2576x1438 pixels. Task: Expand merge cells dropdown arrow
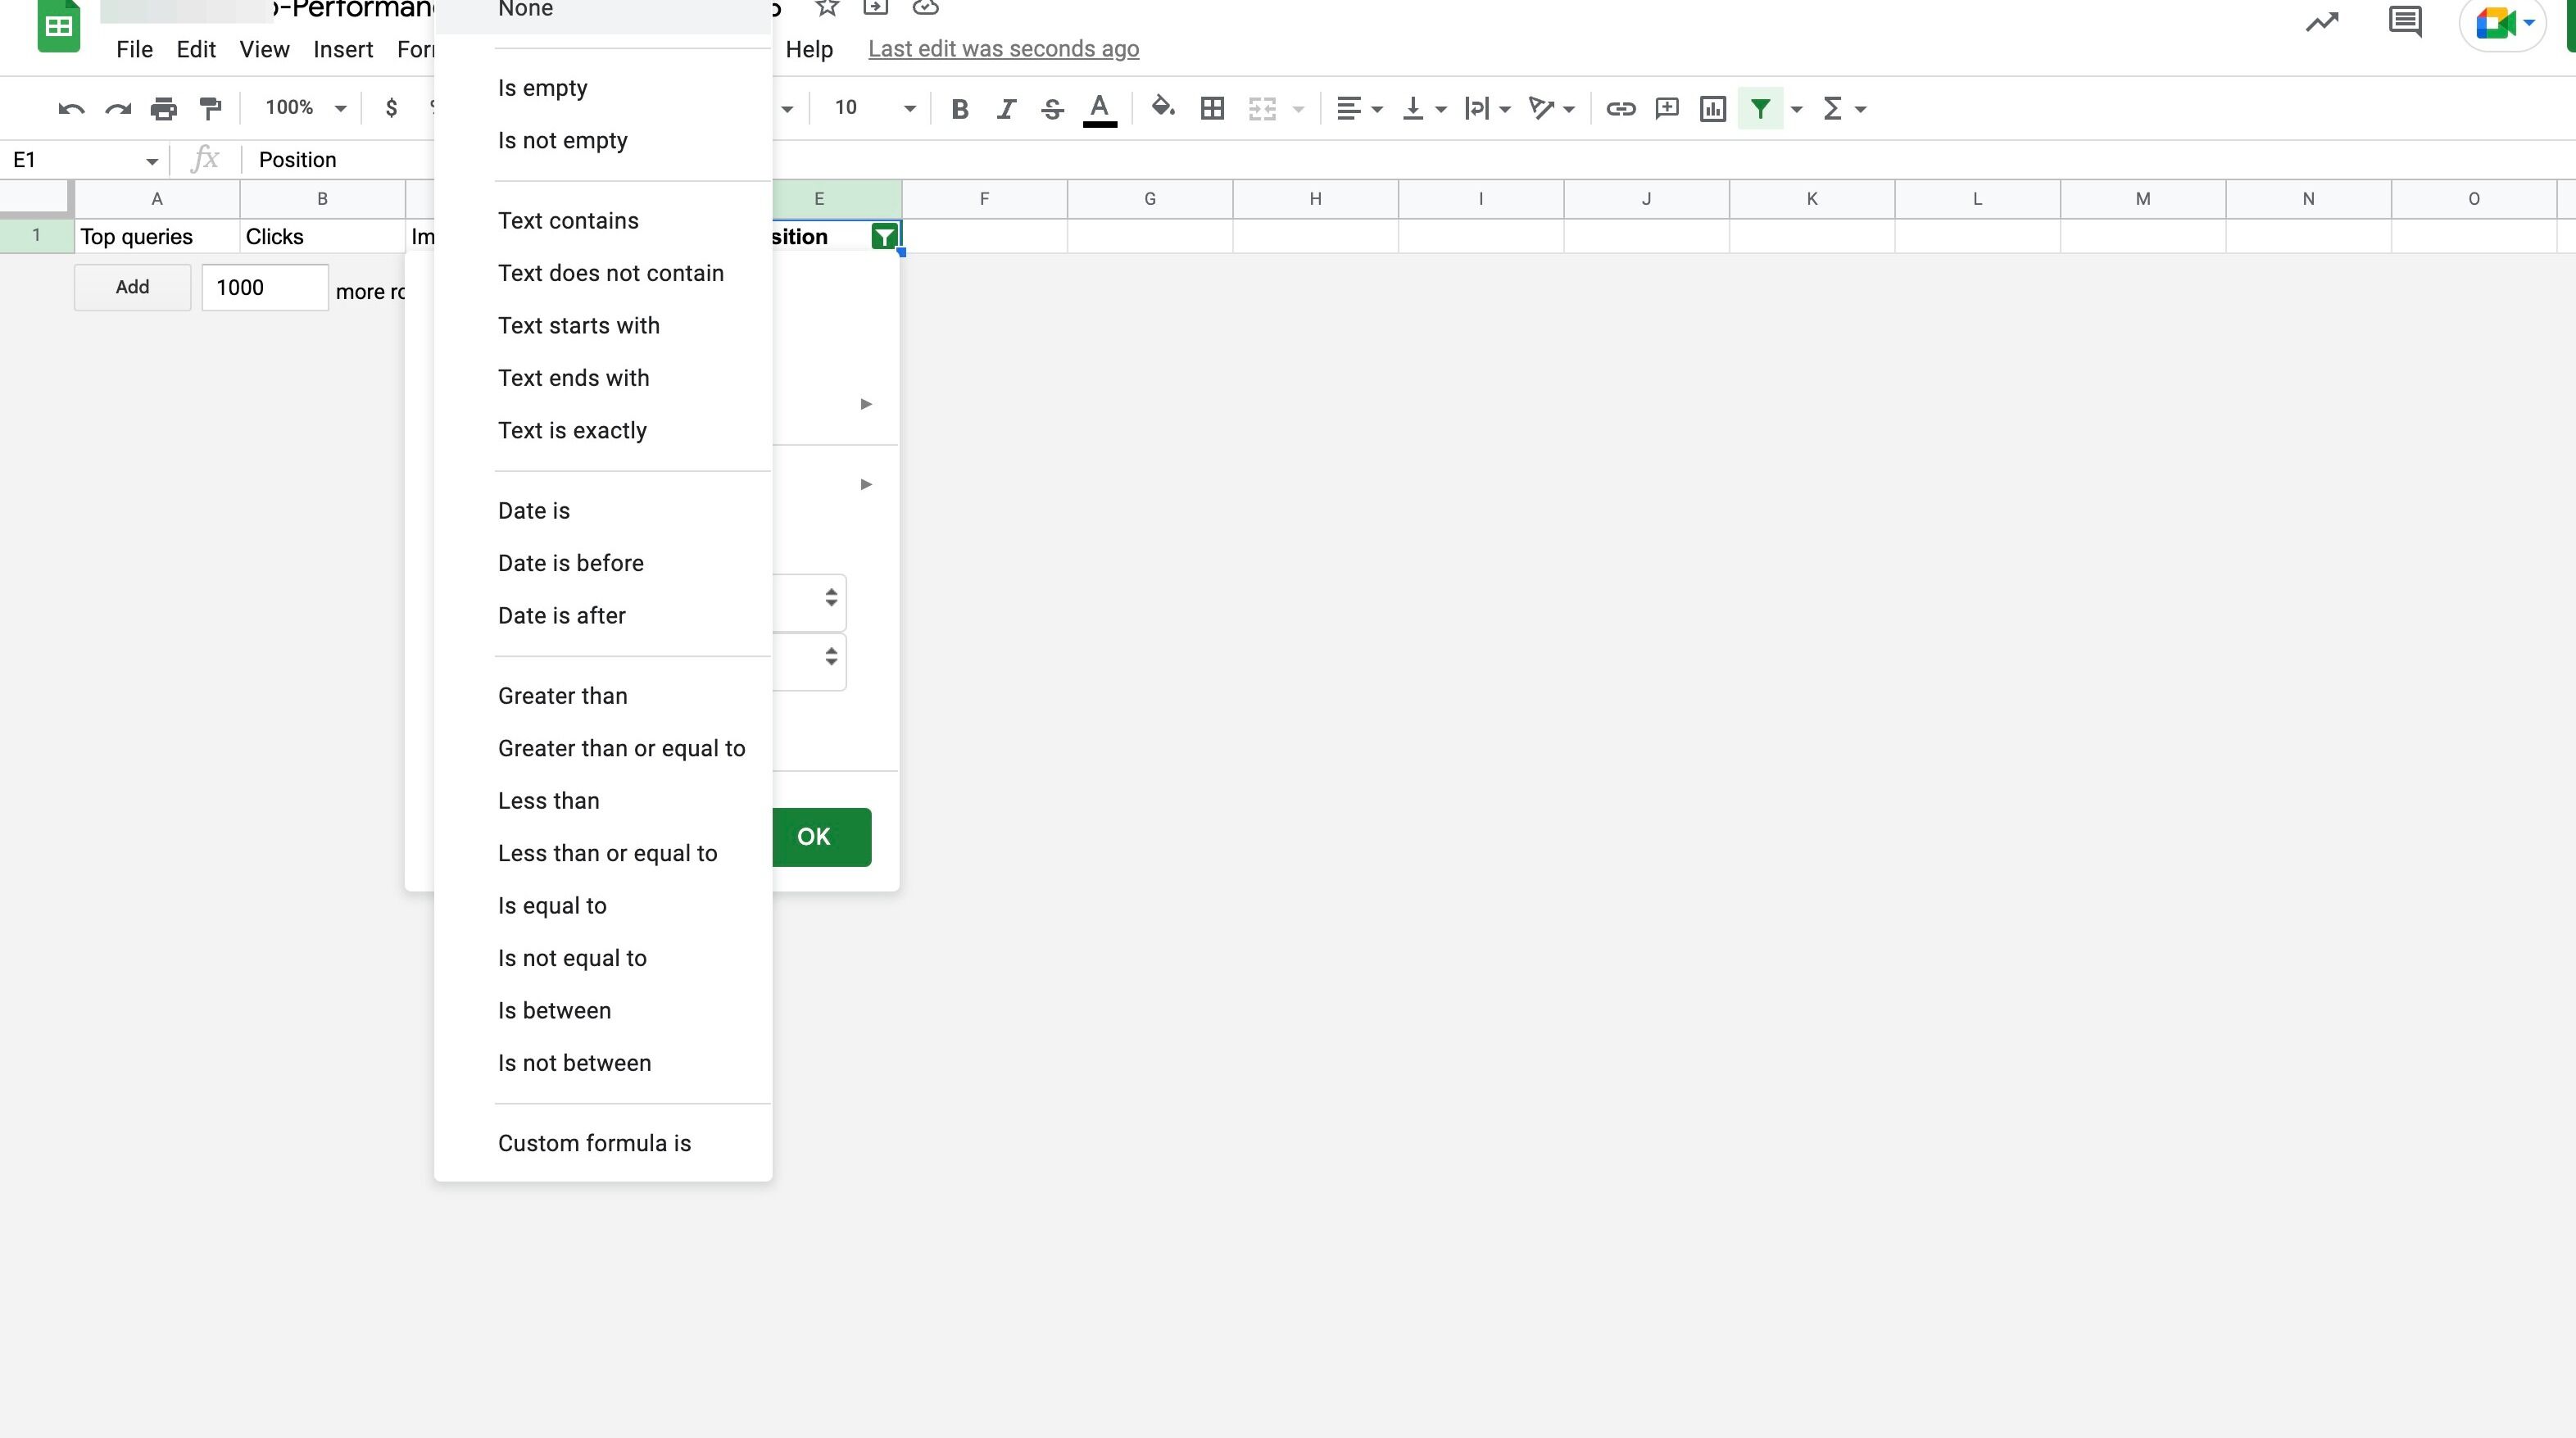(1299, 109)
